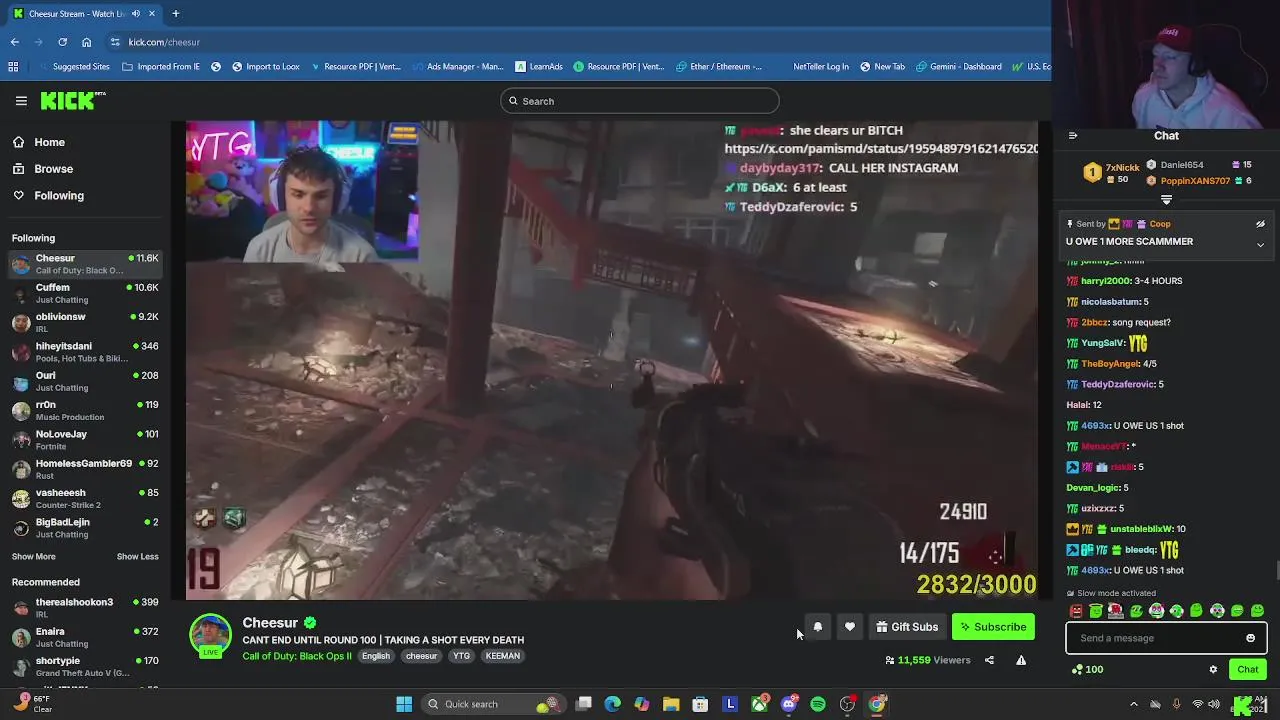
Task: Open hiheyitsdani channel in Following
Action: (85, 352)
